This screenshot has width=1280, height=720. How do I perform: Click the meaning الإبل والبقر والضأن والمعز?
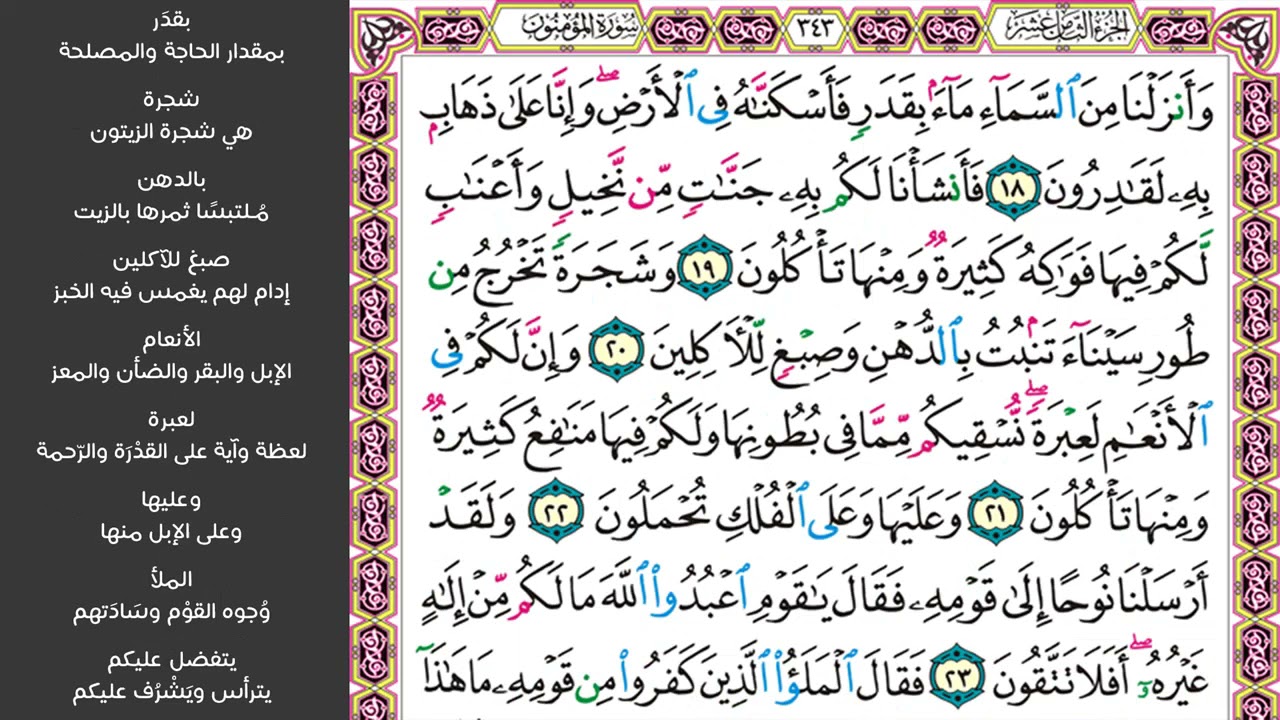coord(172,372)
